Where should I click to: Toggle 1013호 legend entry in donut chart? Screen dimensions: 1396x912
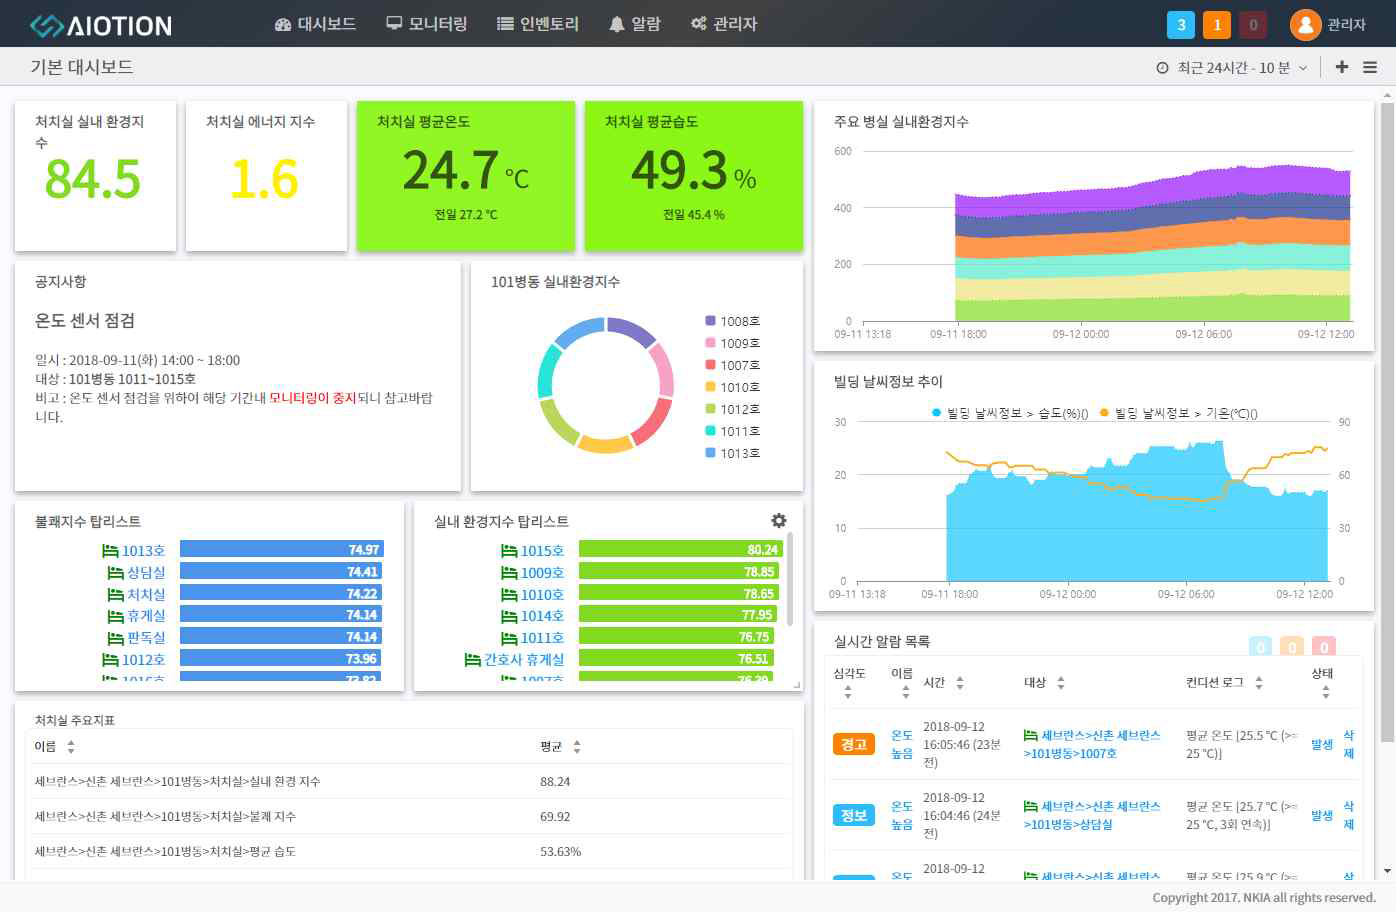[x=733, y=453]
